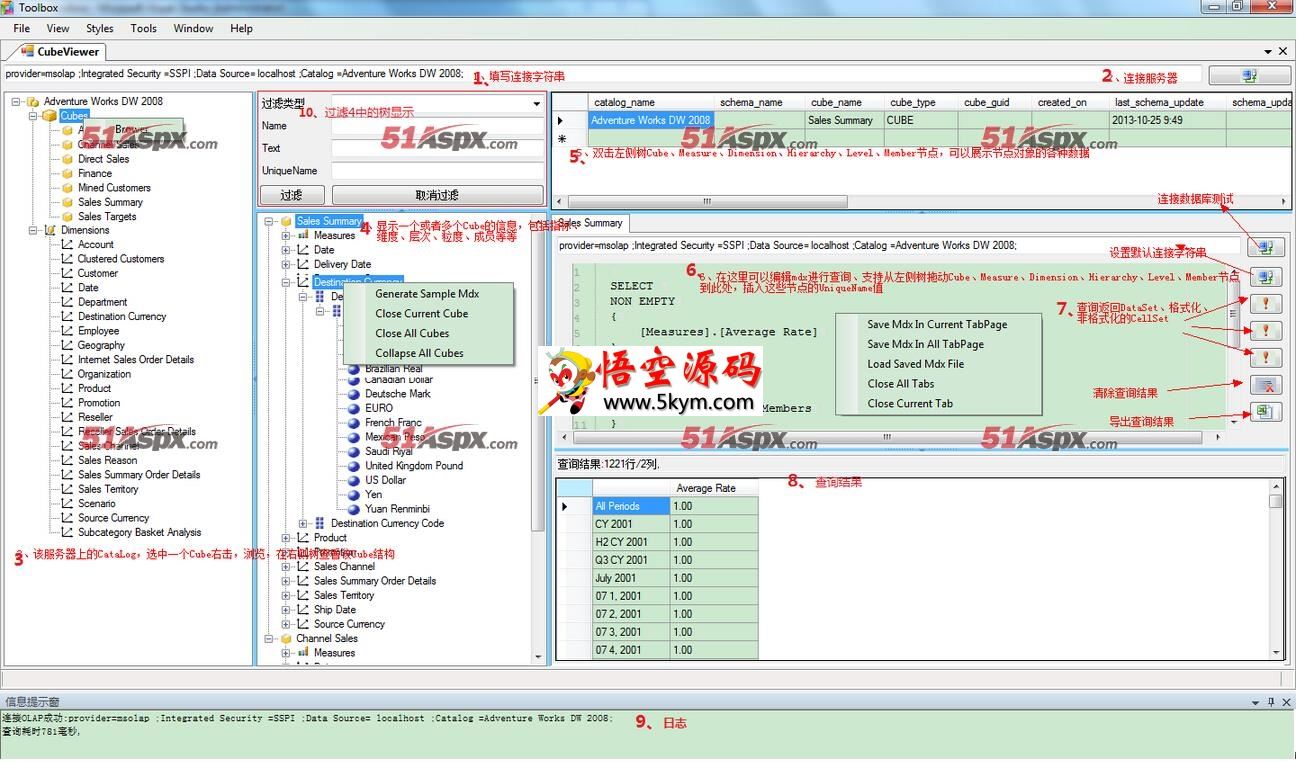Viewport: 1300px width, 762px height.
Task: Click the cube icon beside Sales Targets
Action: coord(68,216)
